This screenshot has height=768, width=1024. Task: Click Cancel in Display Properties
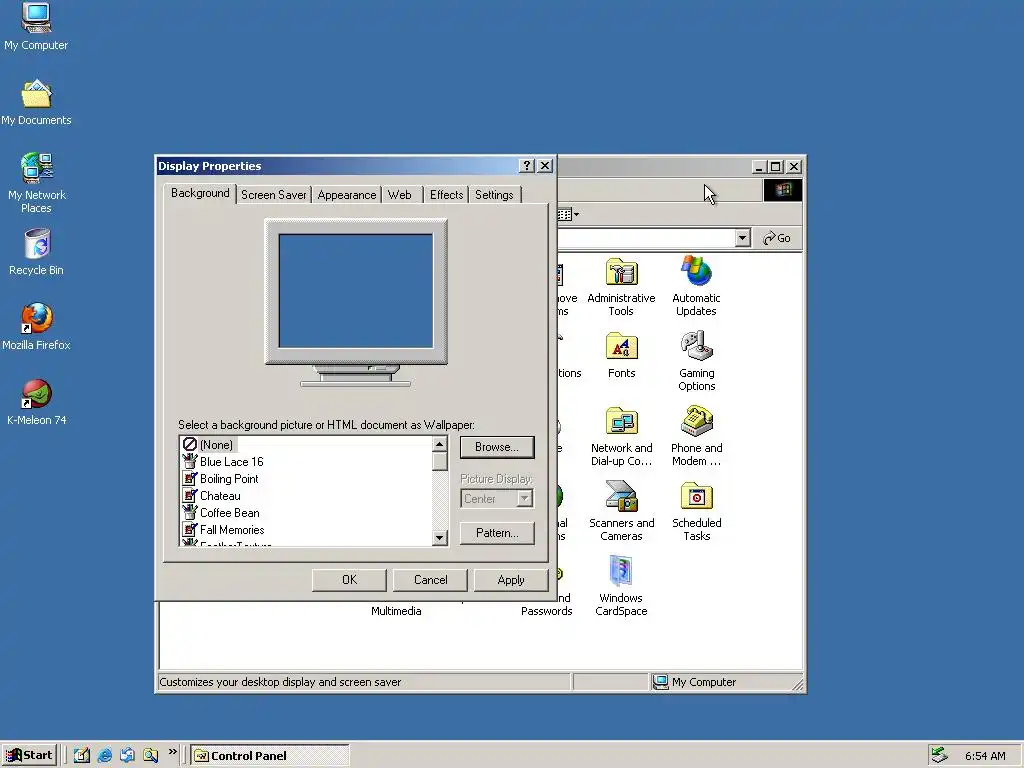coord(430,580)
